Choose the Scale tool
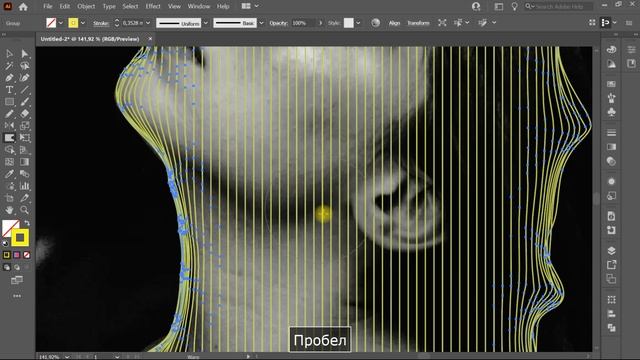 24,126
